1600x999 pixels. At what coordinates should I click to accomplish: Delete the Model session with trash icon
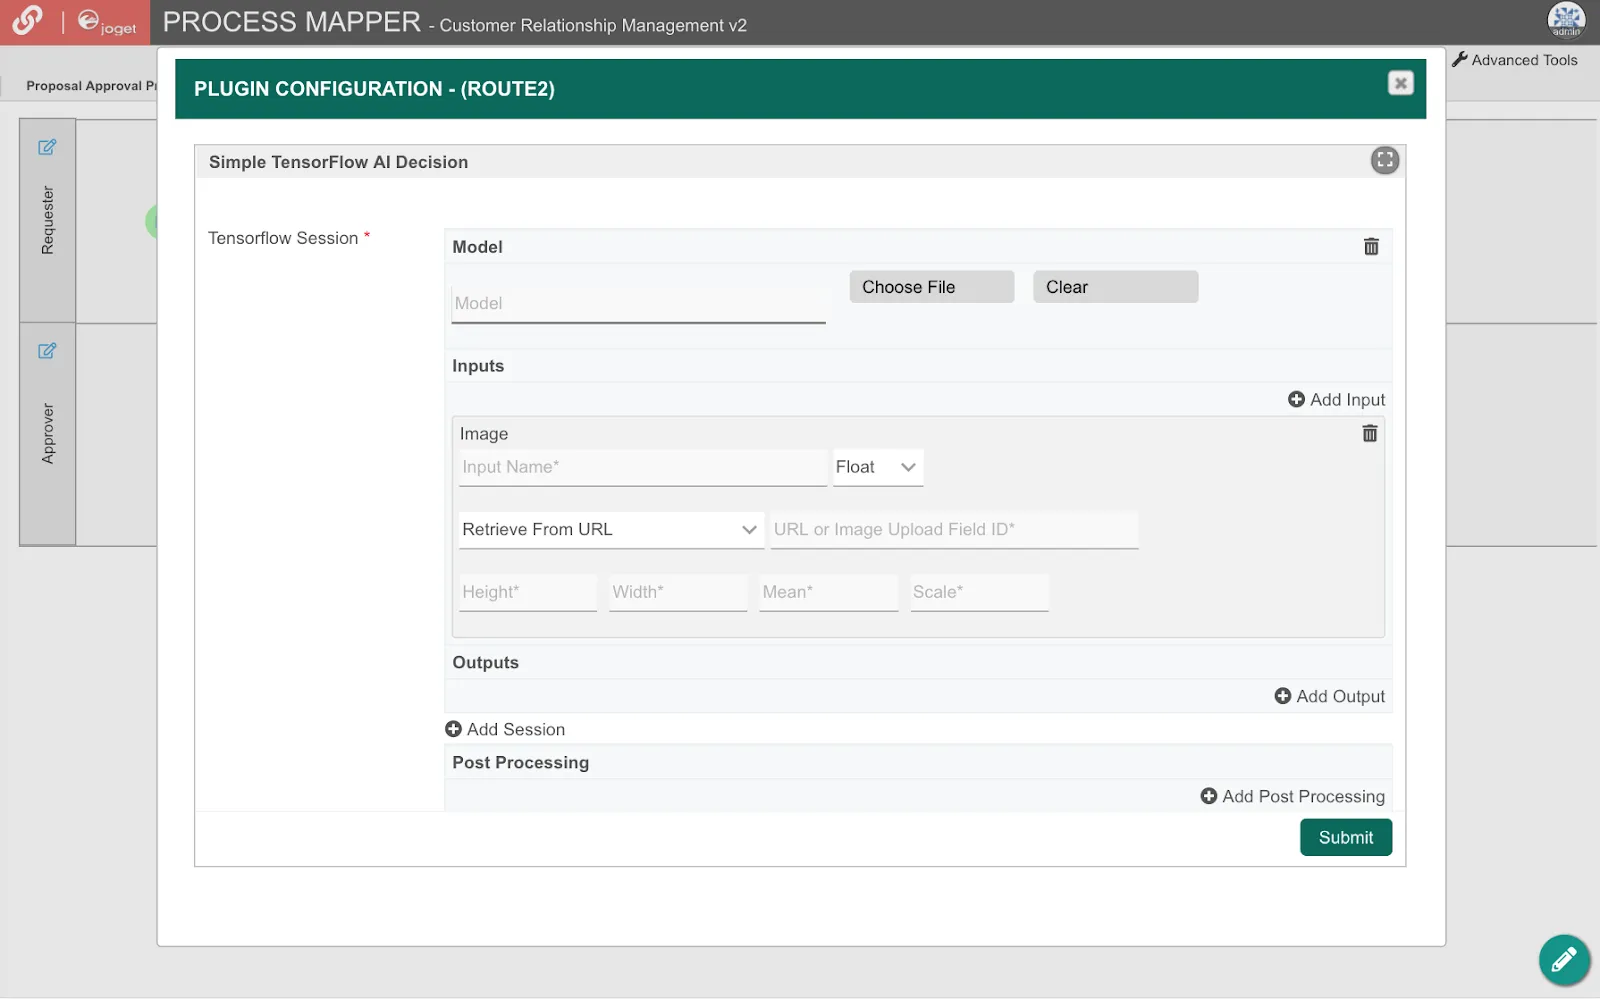pos(1371,246)
